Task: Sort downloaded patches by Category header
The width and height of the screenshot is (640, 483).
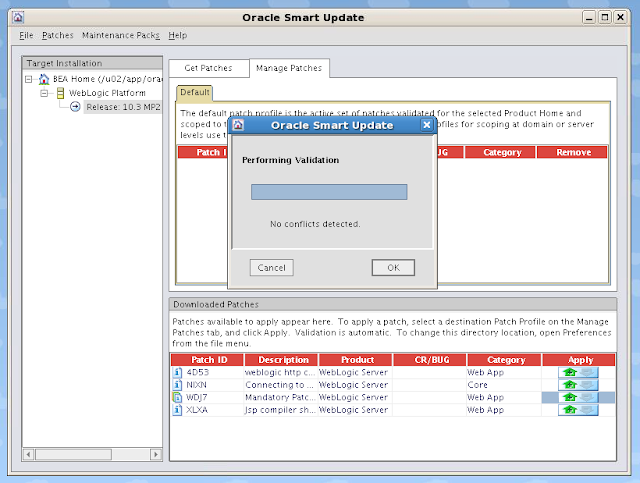Action: 504,360
